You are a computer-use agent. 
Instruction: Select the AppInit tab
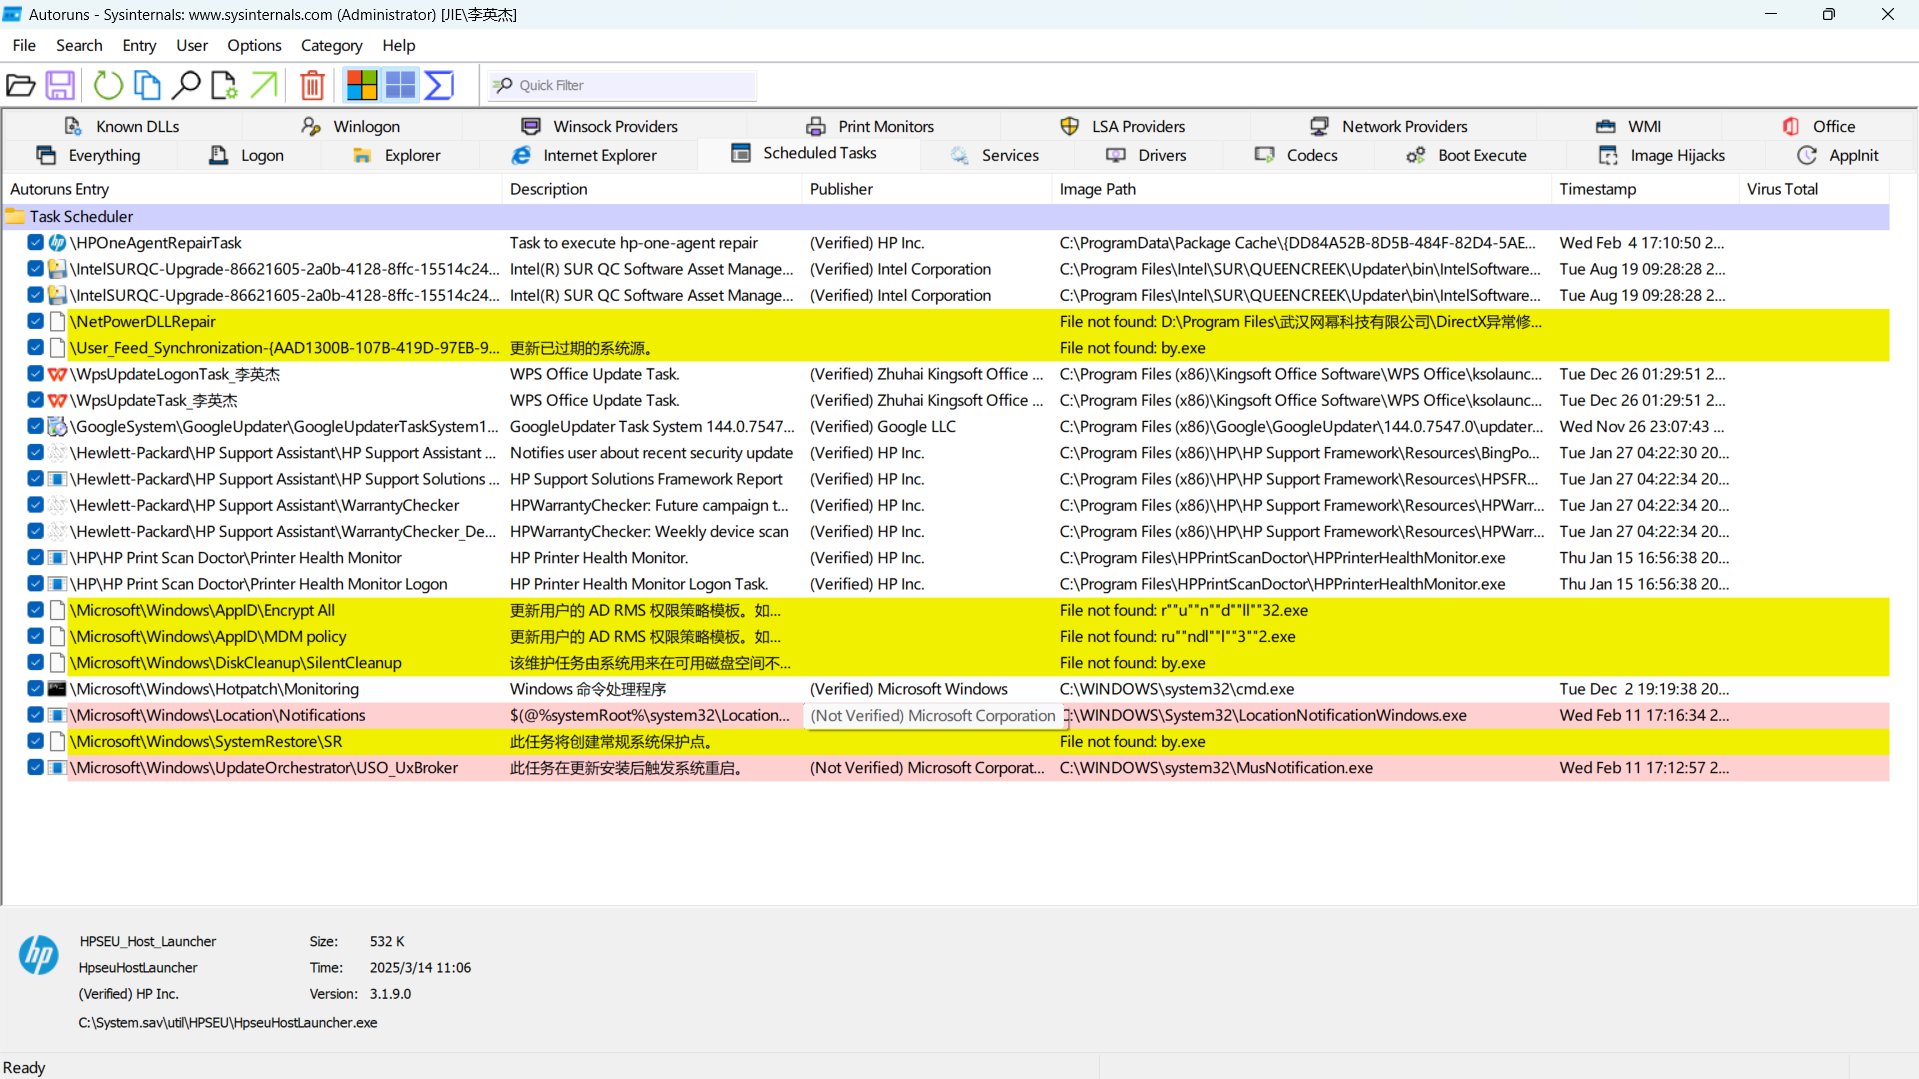click(x=1839, y=155)
